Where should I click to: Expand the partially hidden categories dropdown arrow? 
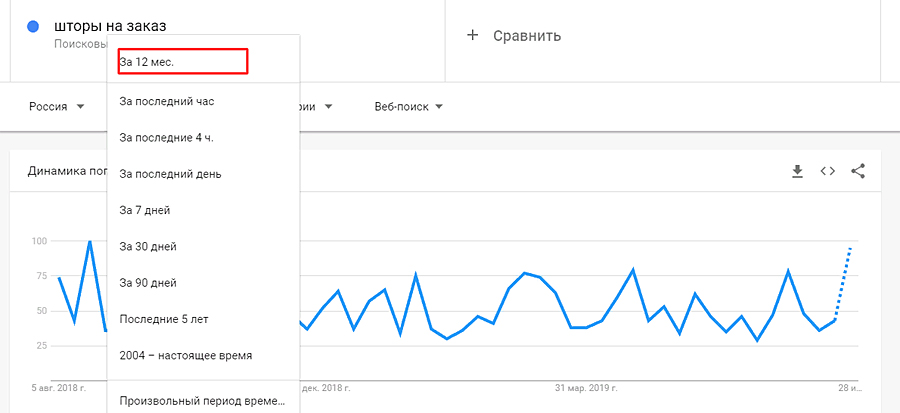(328, 107)
